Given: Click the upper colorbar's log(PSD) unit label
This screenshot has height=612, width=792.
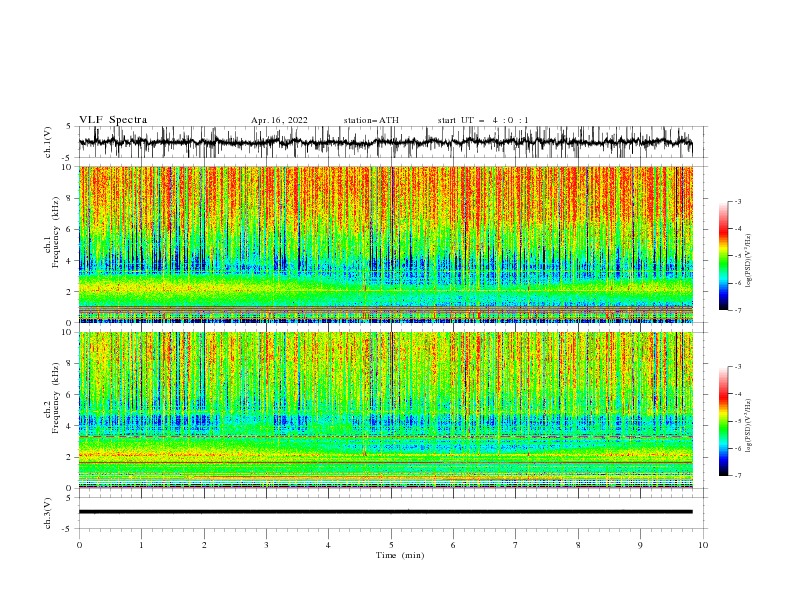Looking at the screenshot, I should click(x=749, y=261).
